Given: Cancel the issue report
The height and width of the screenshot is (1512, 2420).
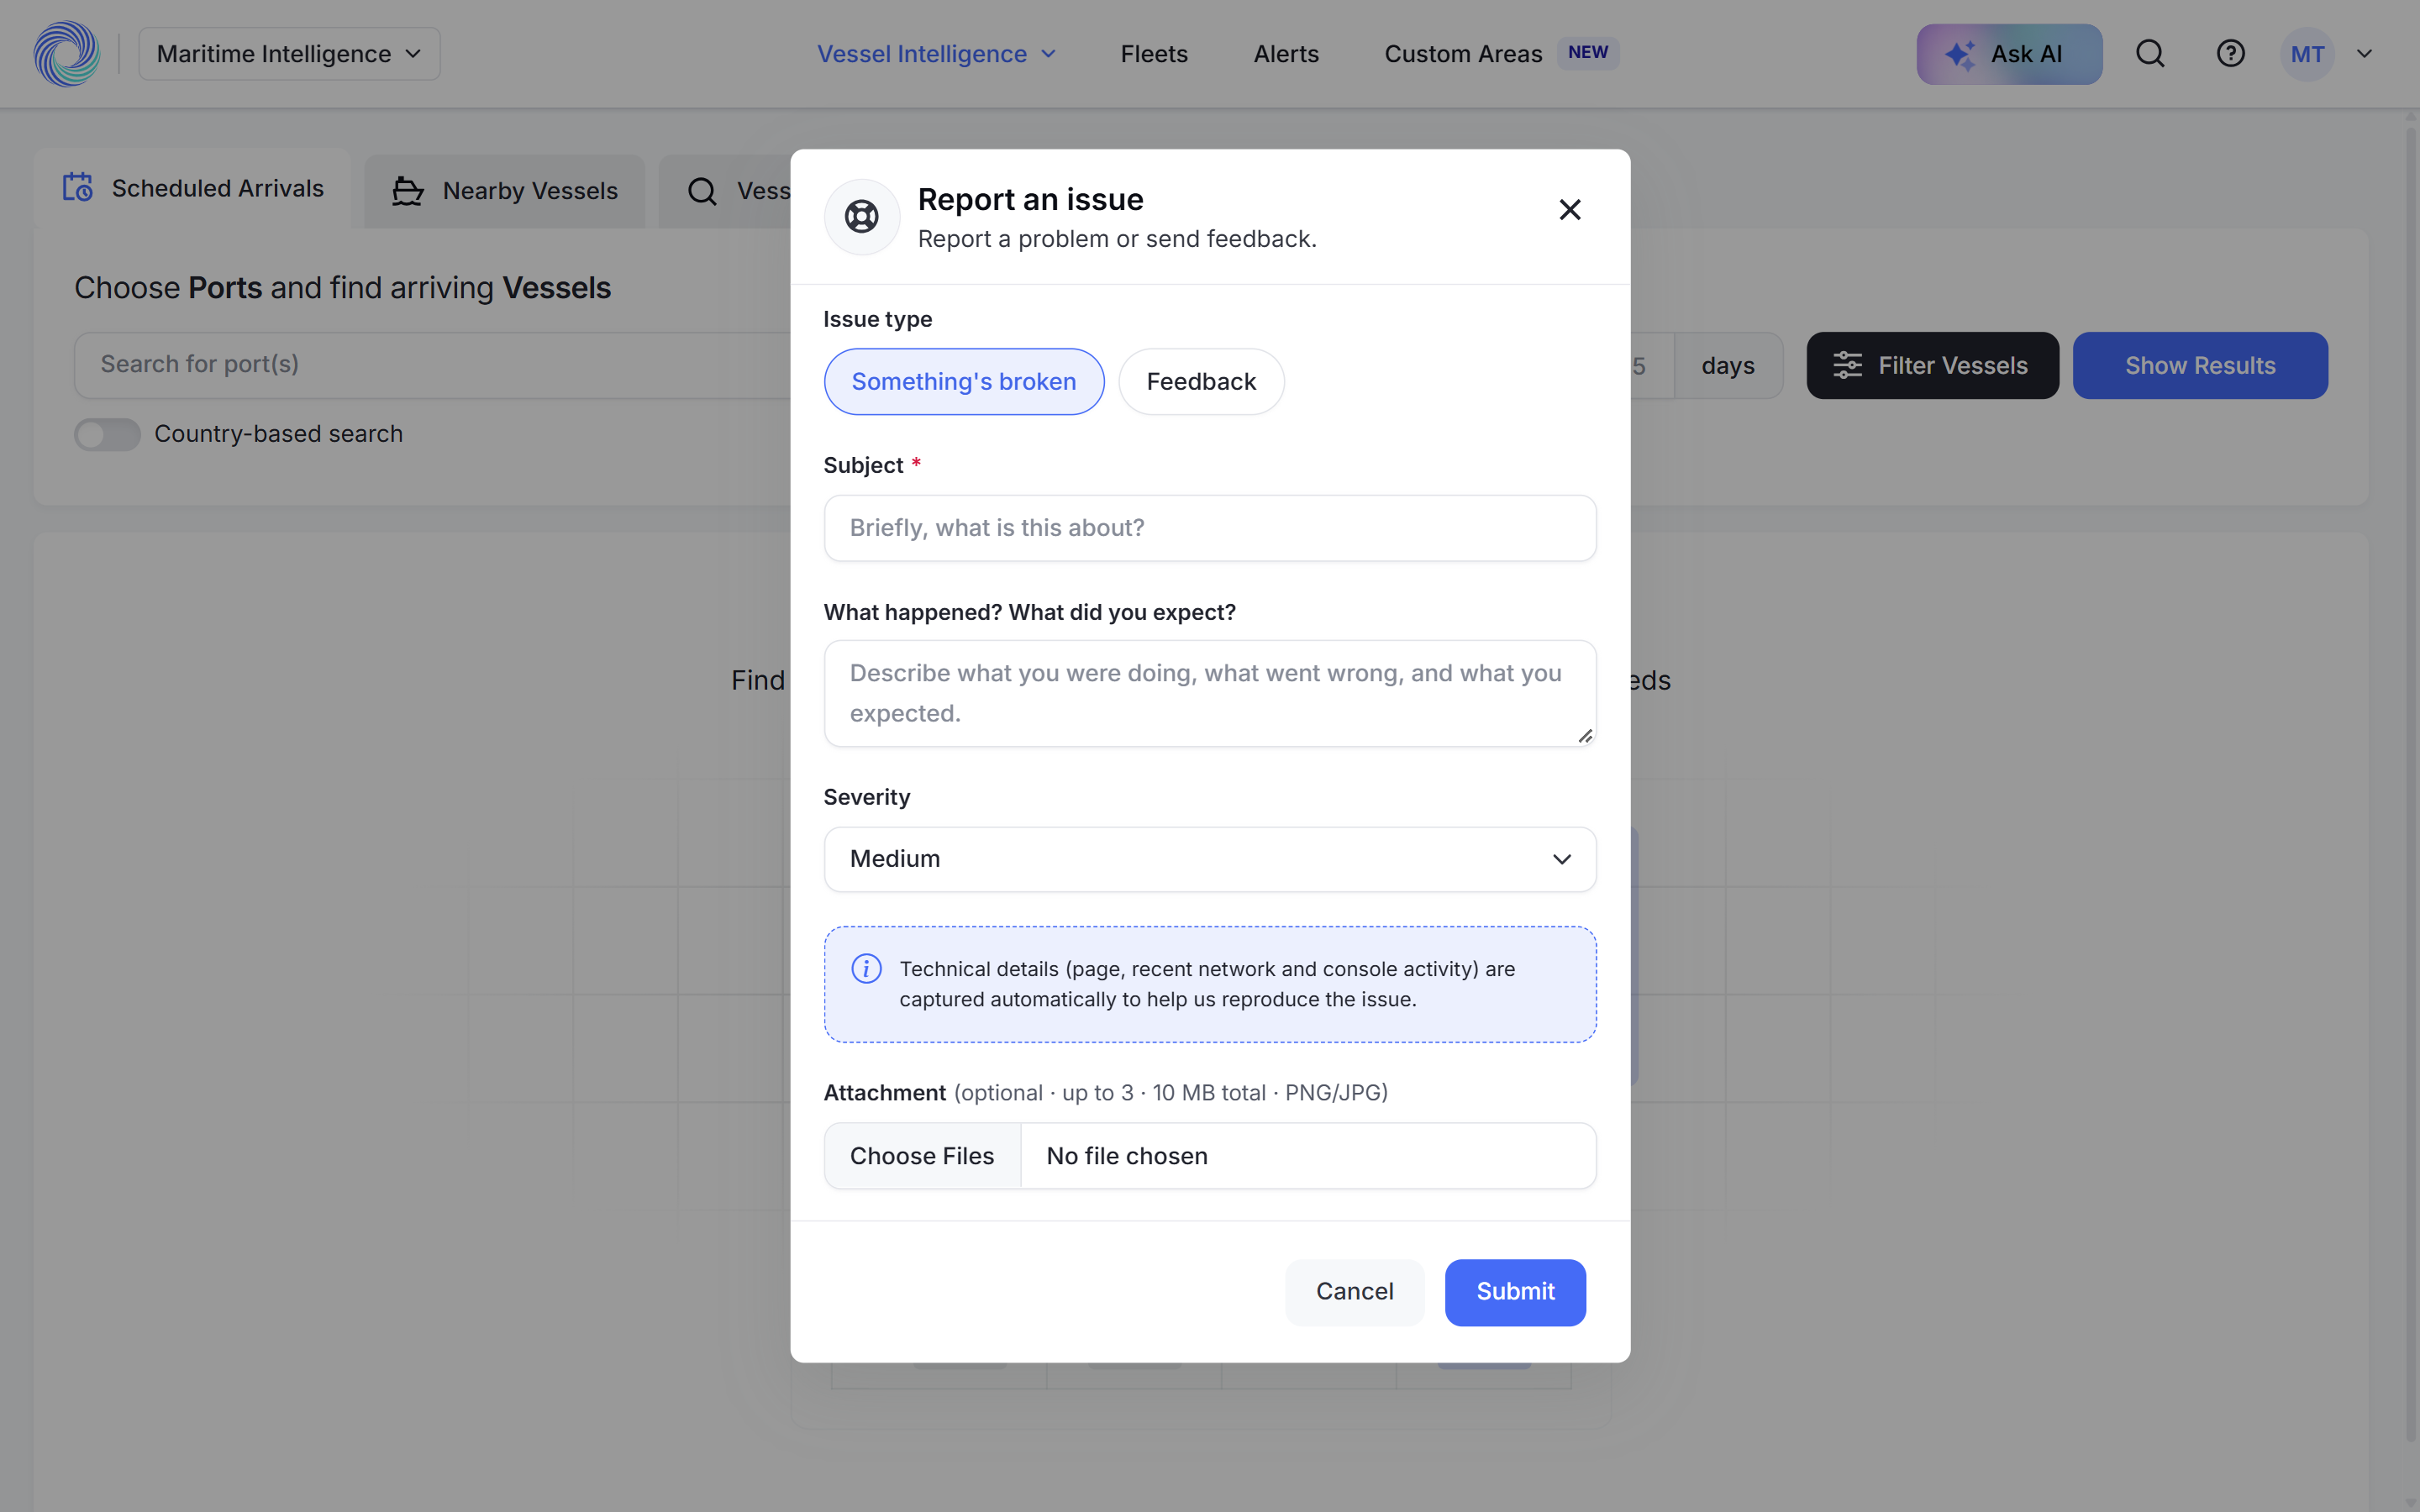Looking at the screenshot, I should tap(1354, 1292).
